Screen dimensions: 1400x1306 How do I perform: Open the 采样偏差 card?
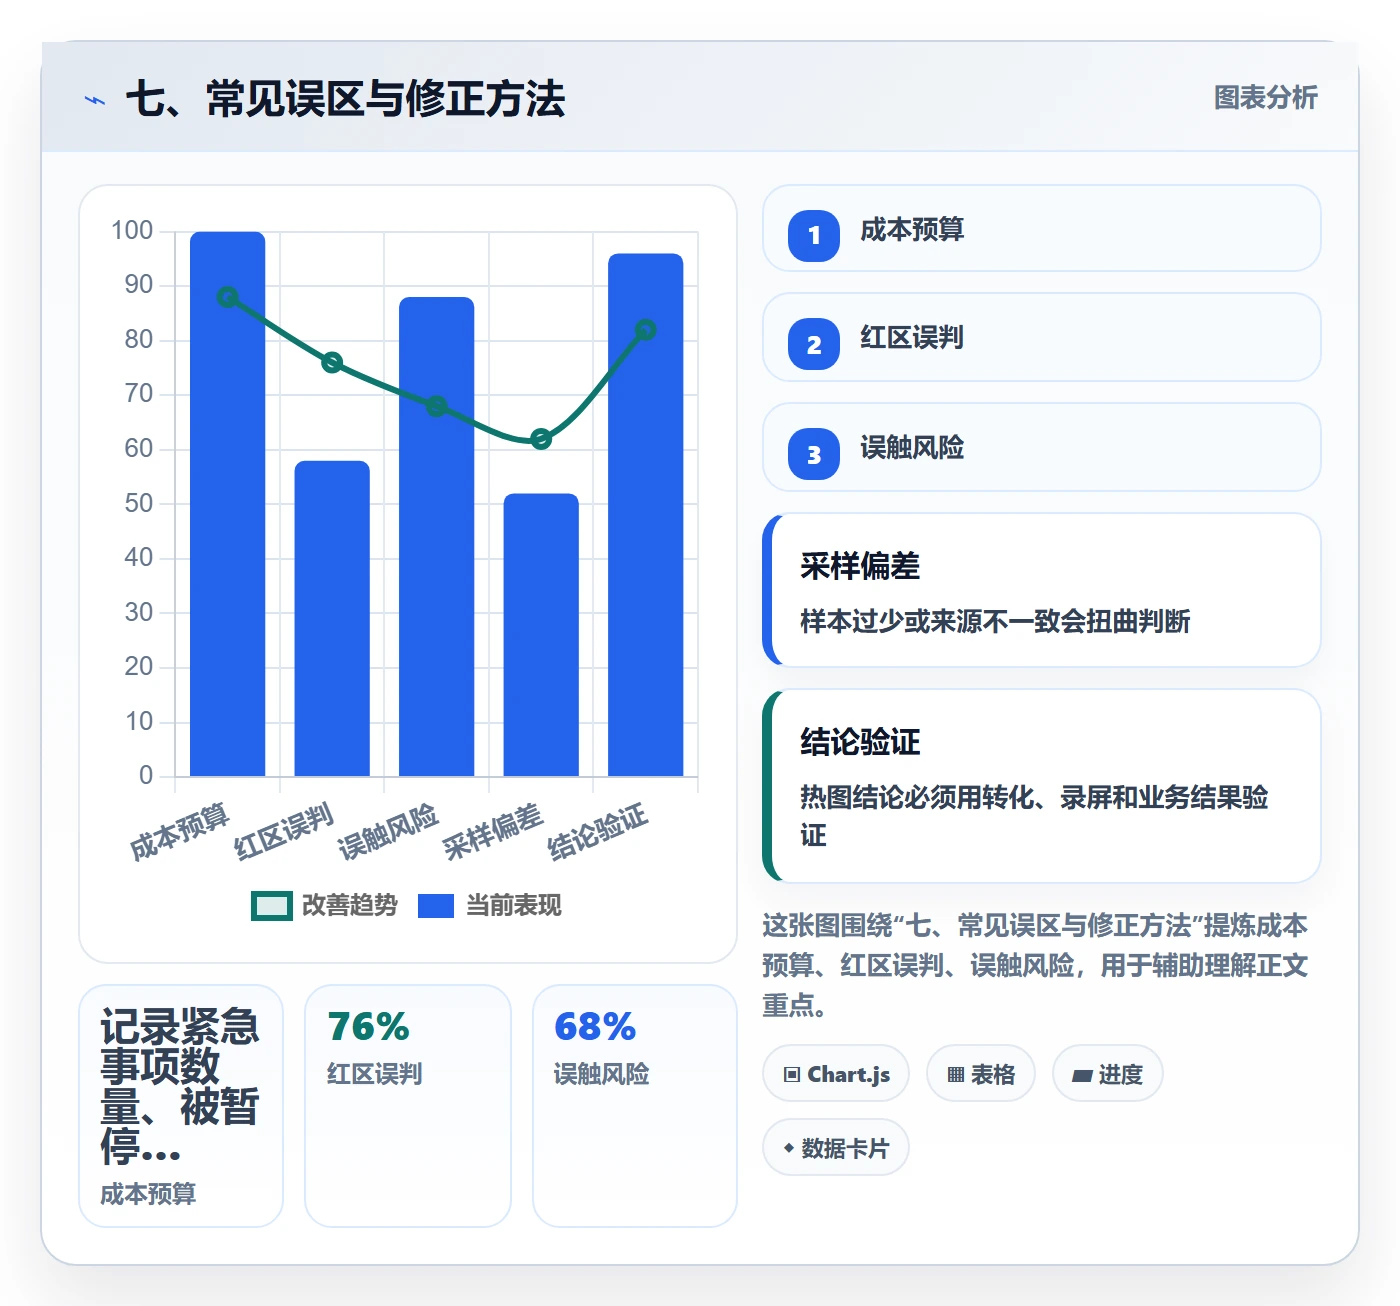pyautogui.click(x=1042, y=590)
